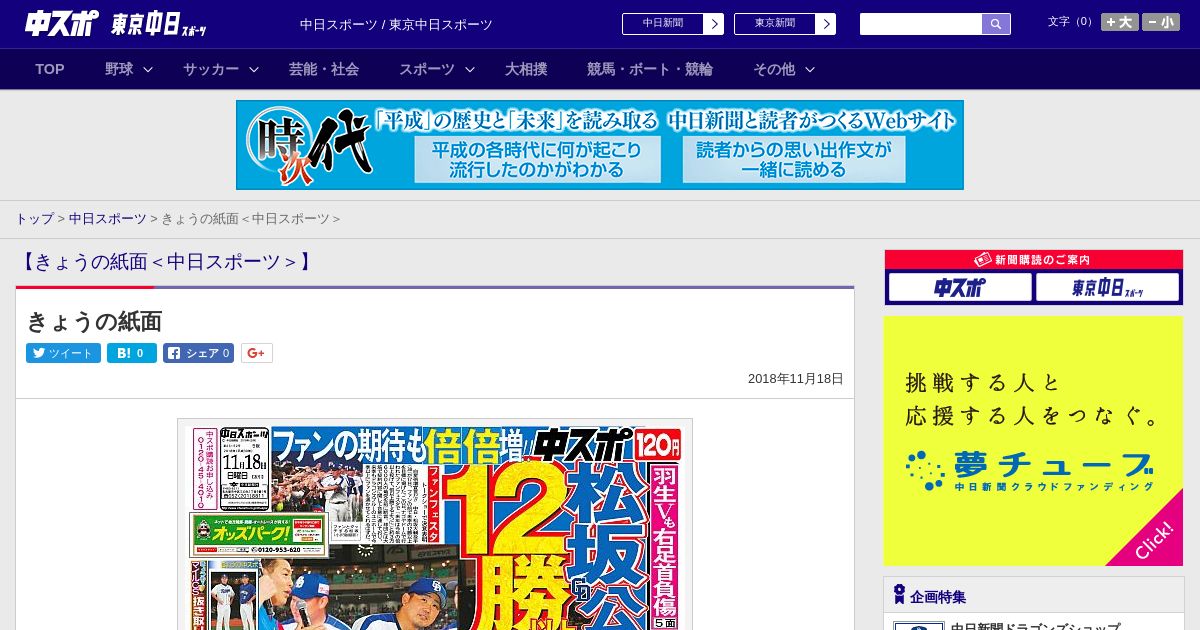Click the 中スポ logo in header

click(62, 23)
